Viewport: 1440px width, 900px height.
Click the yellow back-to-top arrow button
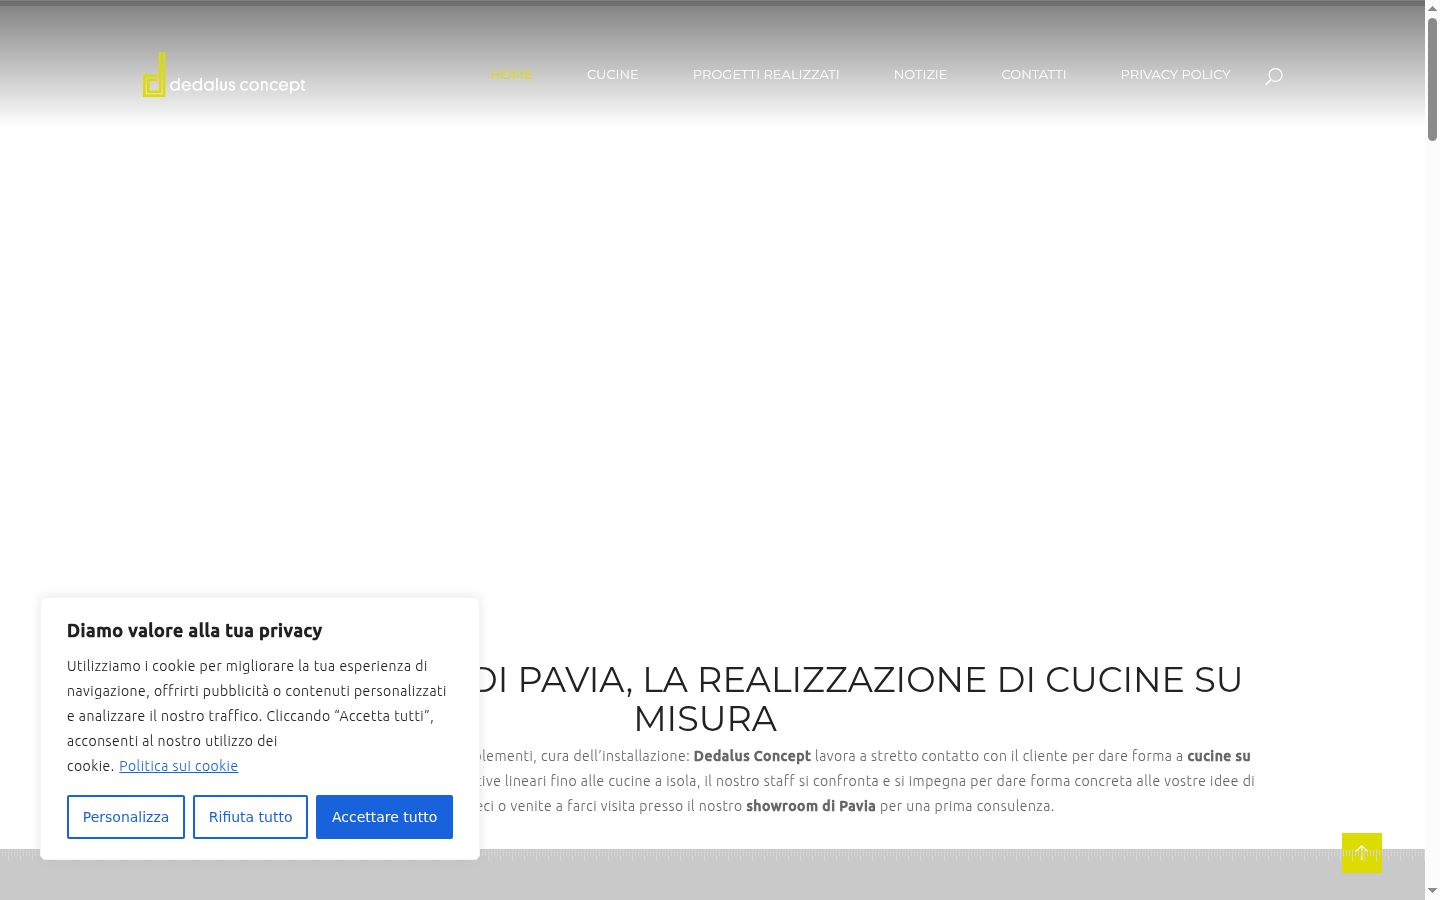point(1362,853)
